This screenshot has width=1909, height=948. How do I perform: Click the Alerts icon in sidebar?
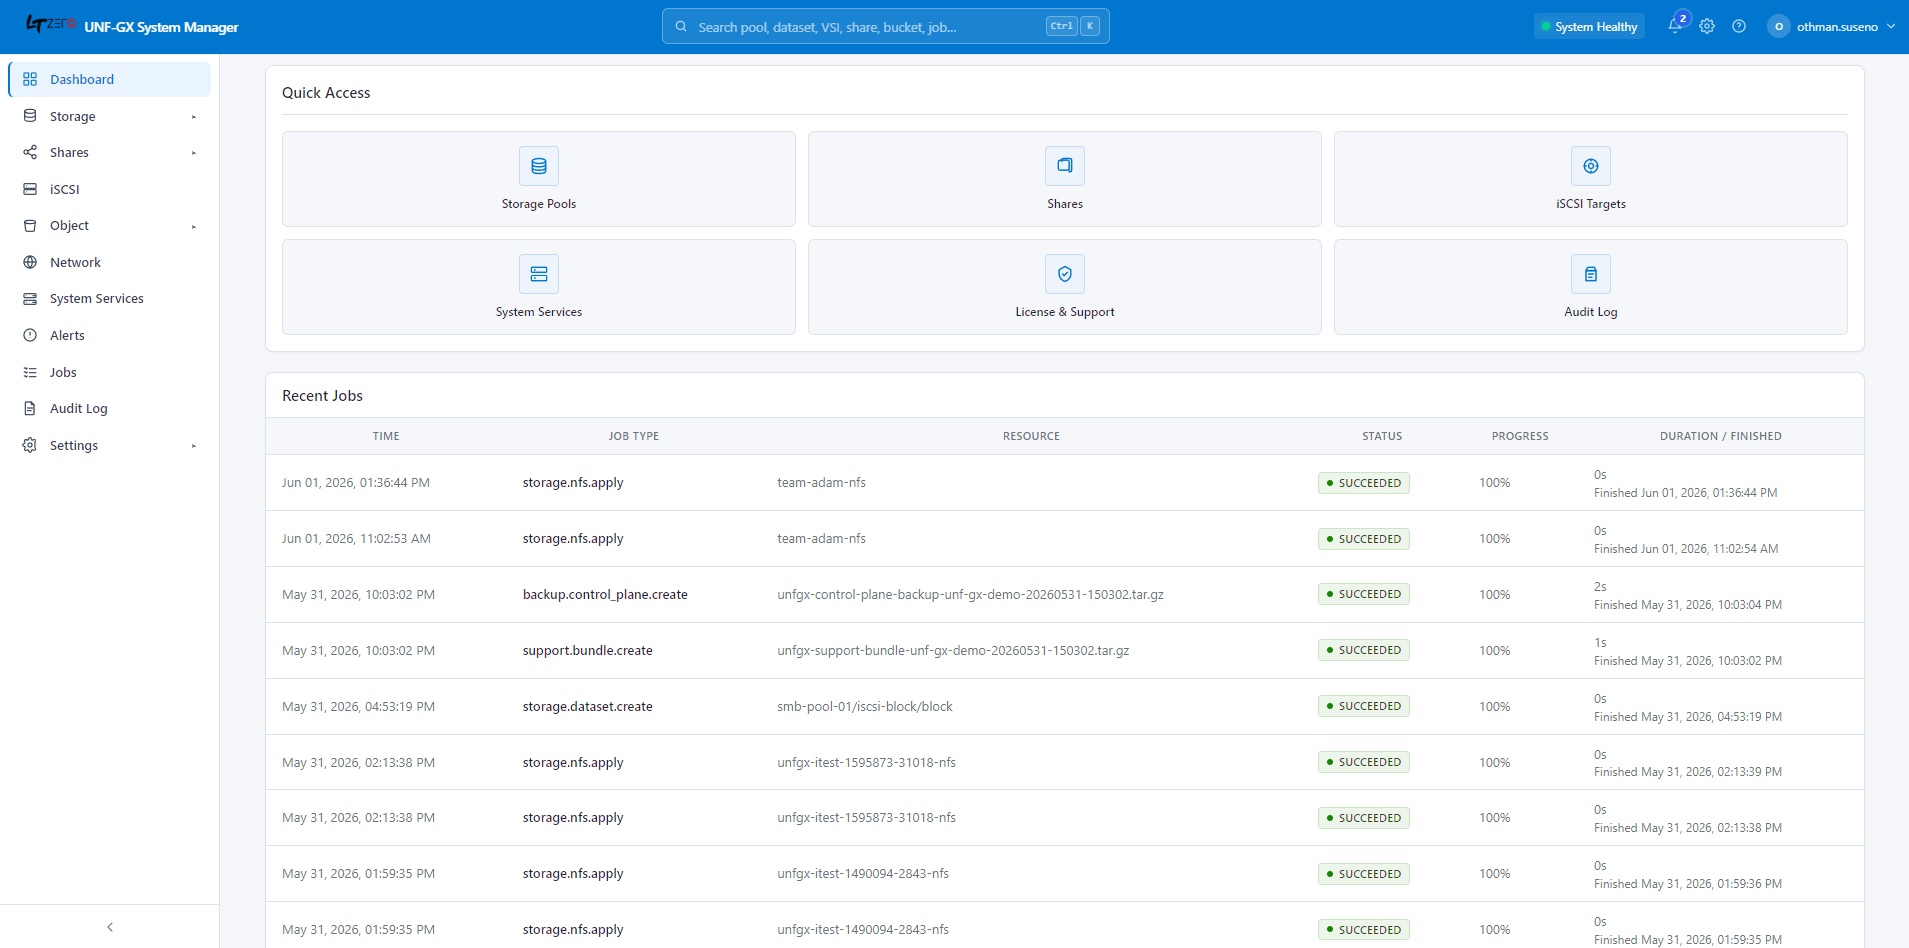(x=30, y=335)
